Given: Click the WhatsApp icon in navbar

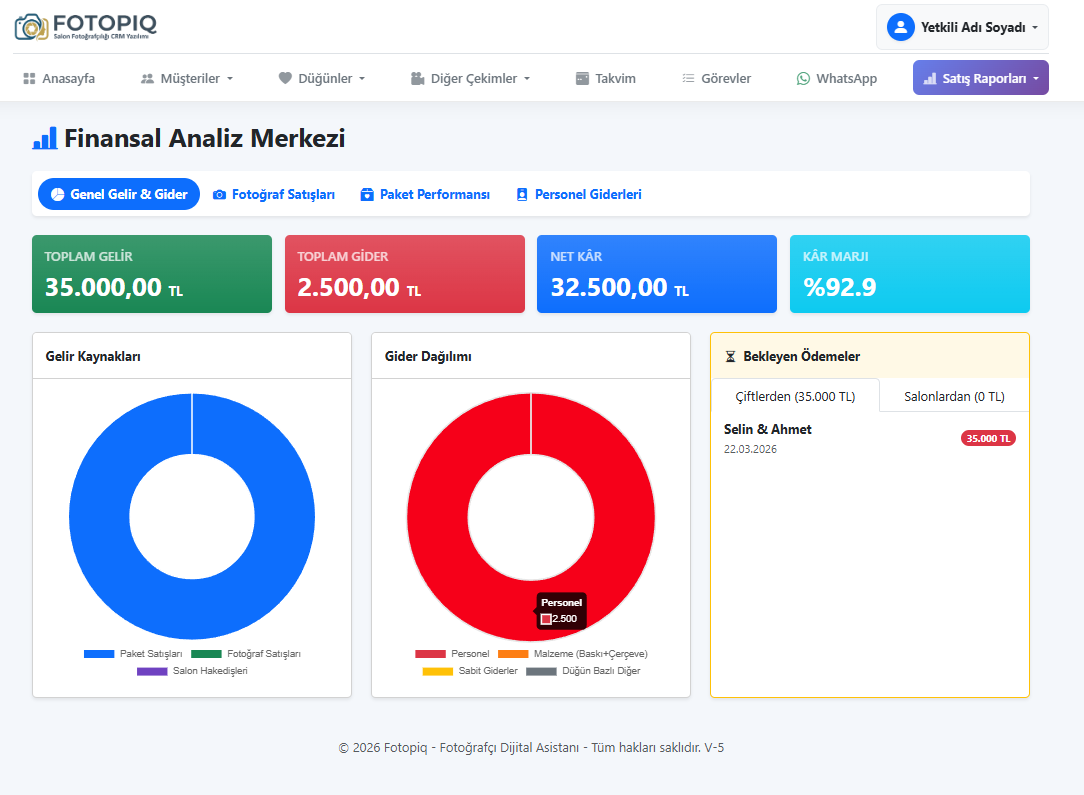Looking at the screenshot, I should (x=803, y=78).
